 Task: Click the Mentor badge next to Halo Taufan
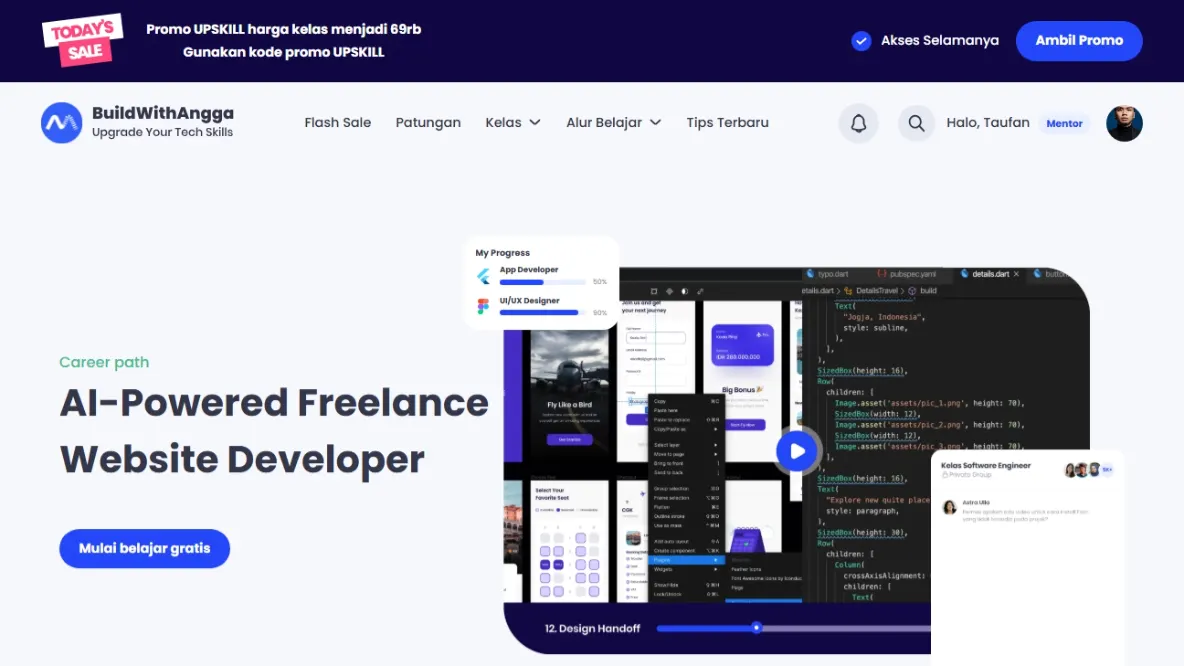1063,123
